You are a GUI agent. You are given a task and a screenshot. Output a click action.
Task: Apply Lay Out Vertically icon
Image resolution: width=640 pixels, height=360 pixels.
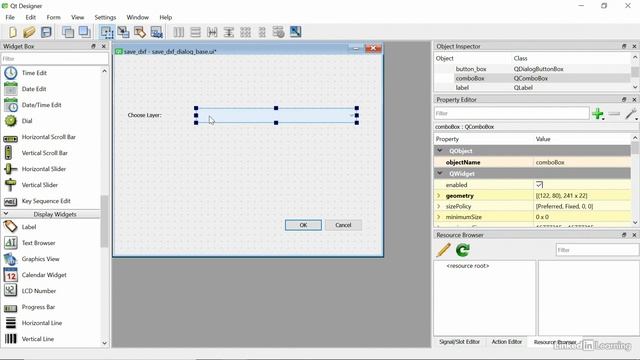pos(196,32)
